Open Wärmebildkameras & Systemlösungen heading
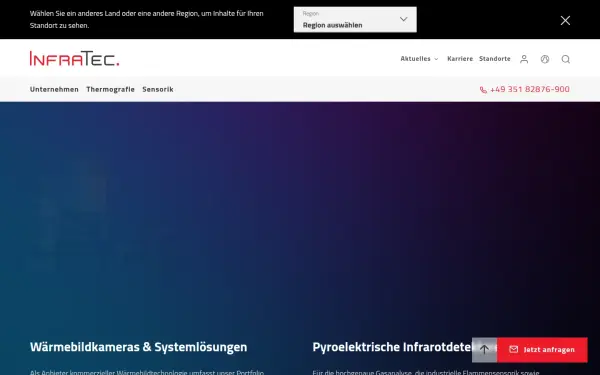Image resolution: width=600 pixels, height=375 pixels. tap(139, 347)
